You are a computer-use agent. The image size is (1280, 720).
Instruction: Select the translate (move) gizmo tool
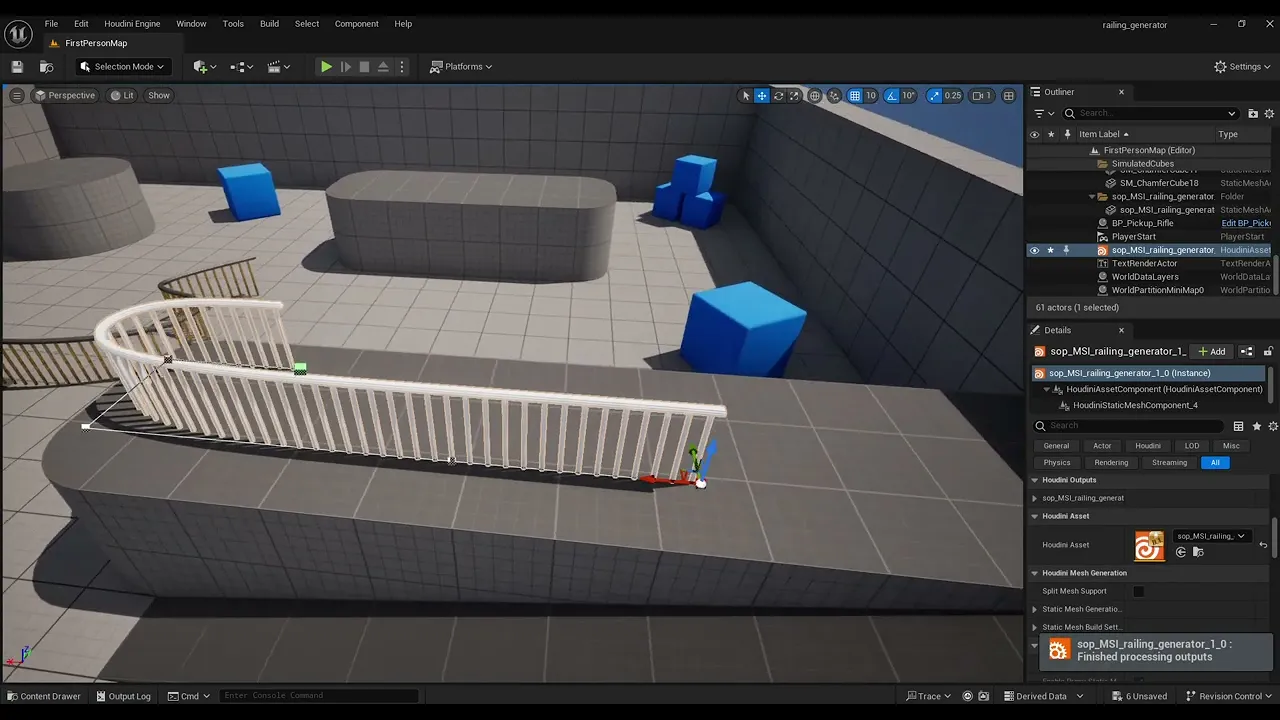point(762,96)
